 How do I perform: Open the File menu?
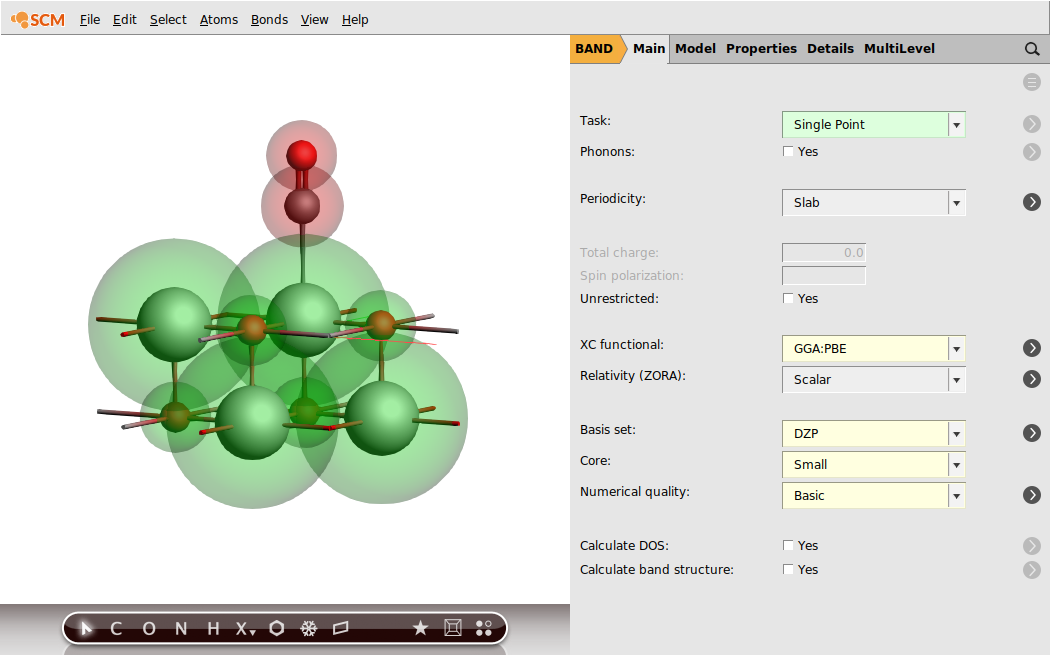(x=90, y=19)
